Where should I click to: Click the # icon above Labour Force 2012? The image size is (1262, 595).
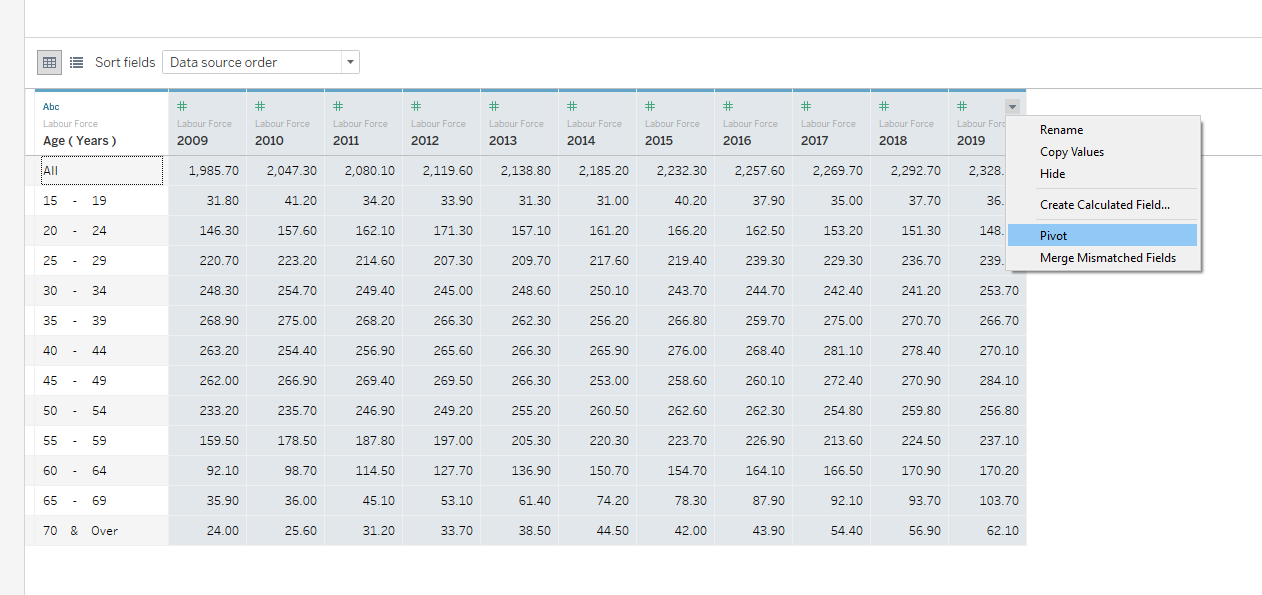click(x=414, y=104)
